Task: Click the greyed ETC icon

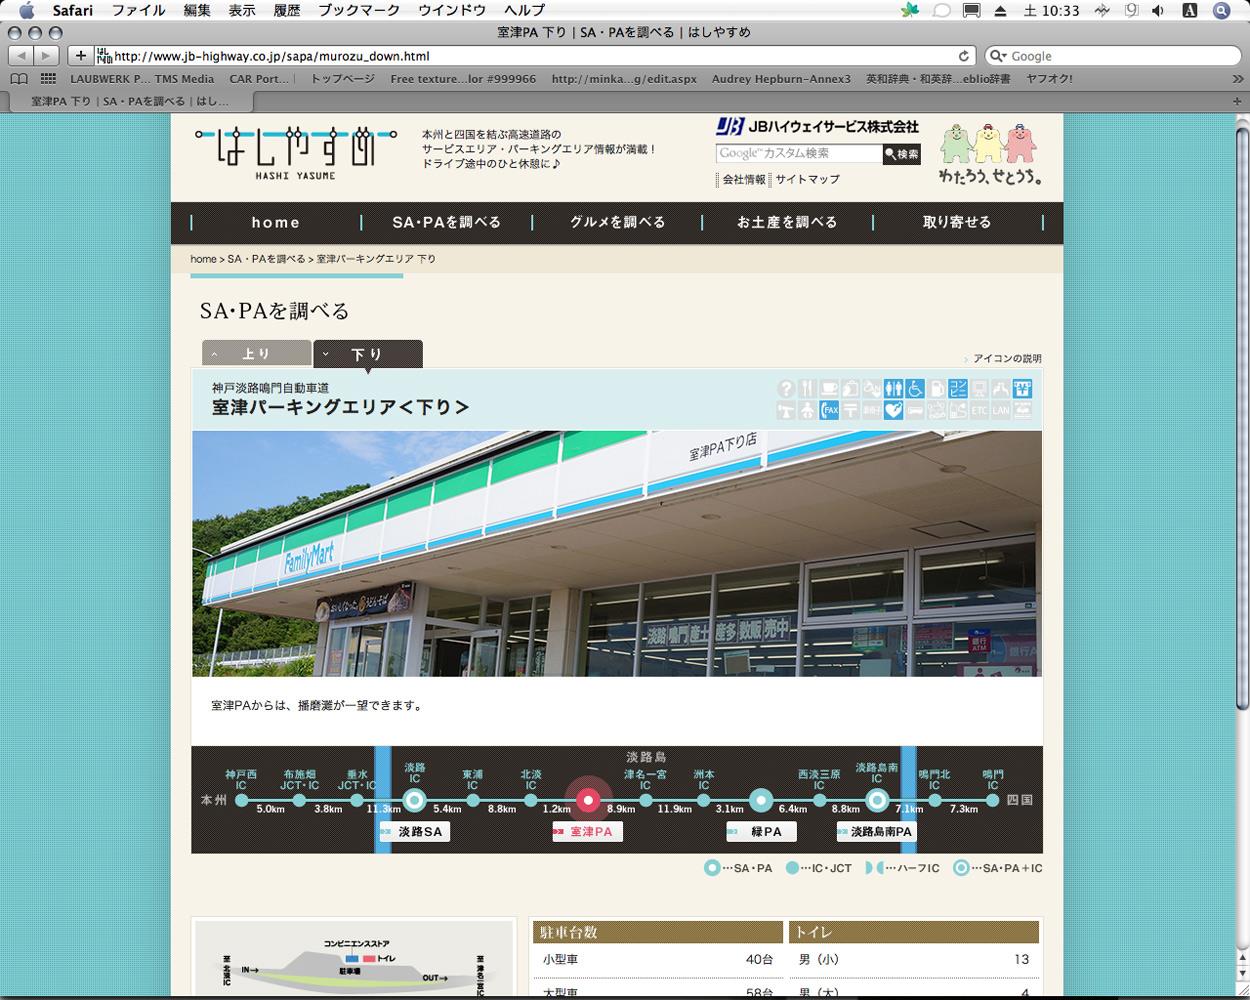Action: point(979,410)
